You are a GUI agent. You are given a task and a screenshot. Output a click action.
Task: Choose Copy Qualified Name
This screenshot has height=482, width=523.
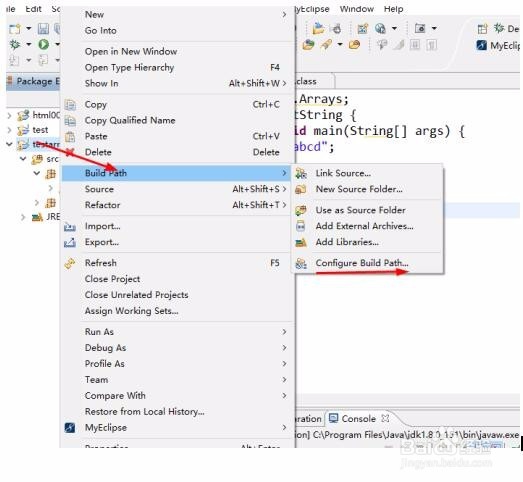[176, 120]
